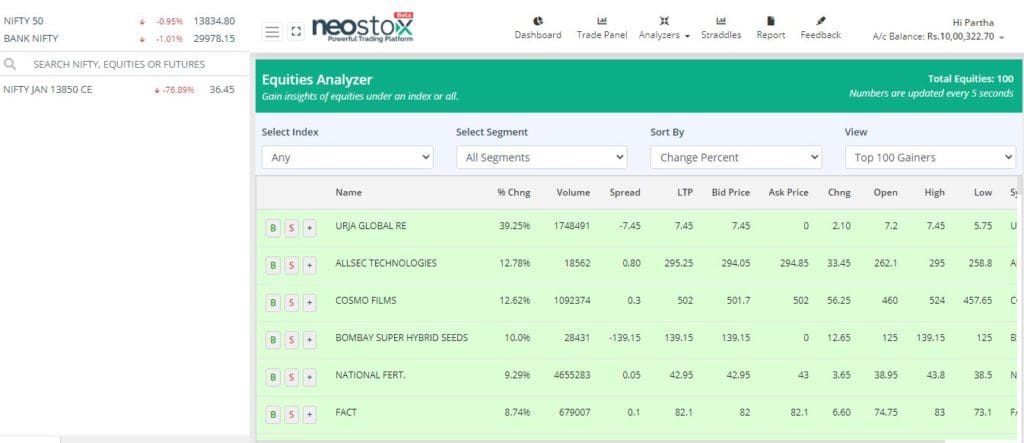Go to Straddles page
Viewport: 1024px width, 443px height.
(721, 28)
